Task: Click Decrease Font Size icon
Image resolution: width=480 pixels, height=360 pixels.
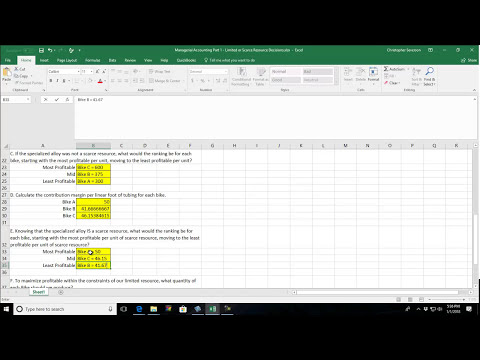Action: click(x=104, y=71)
